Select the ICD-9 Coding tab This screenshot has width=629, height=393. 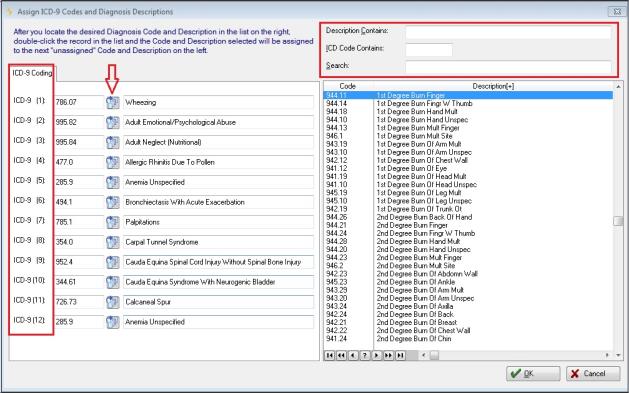point(32,73)
